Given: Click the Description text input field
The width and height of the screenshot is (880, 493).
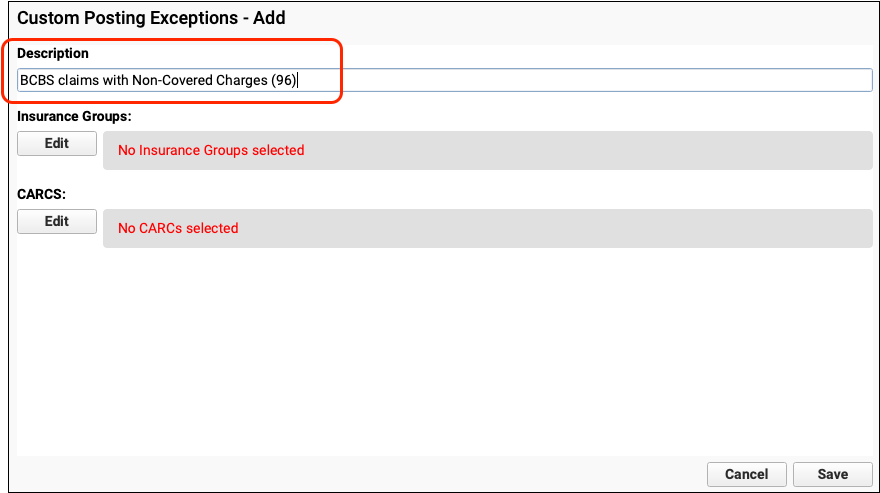Looking at the screenshot, I should tap(445, 80).
